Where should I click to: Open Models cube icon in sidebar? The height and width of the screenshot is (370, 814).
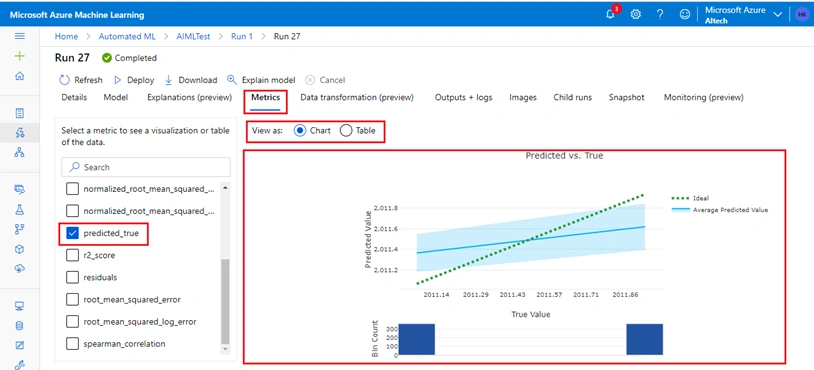20,249
